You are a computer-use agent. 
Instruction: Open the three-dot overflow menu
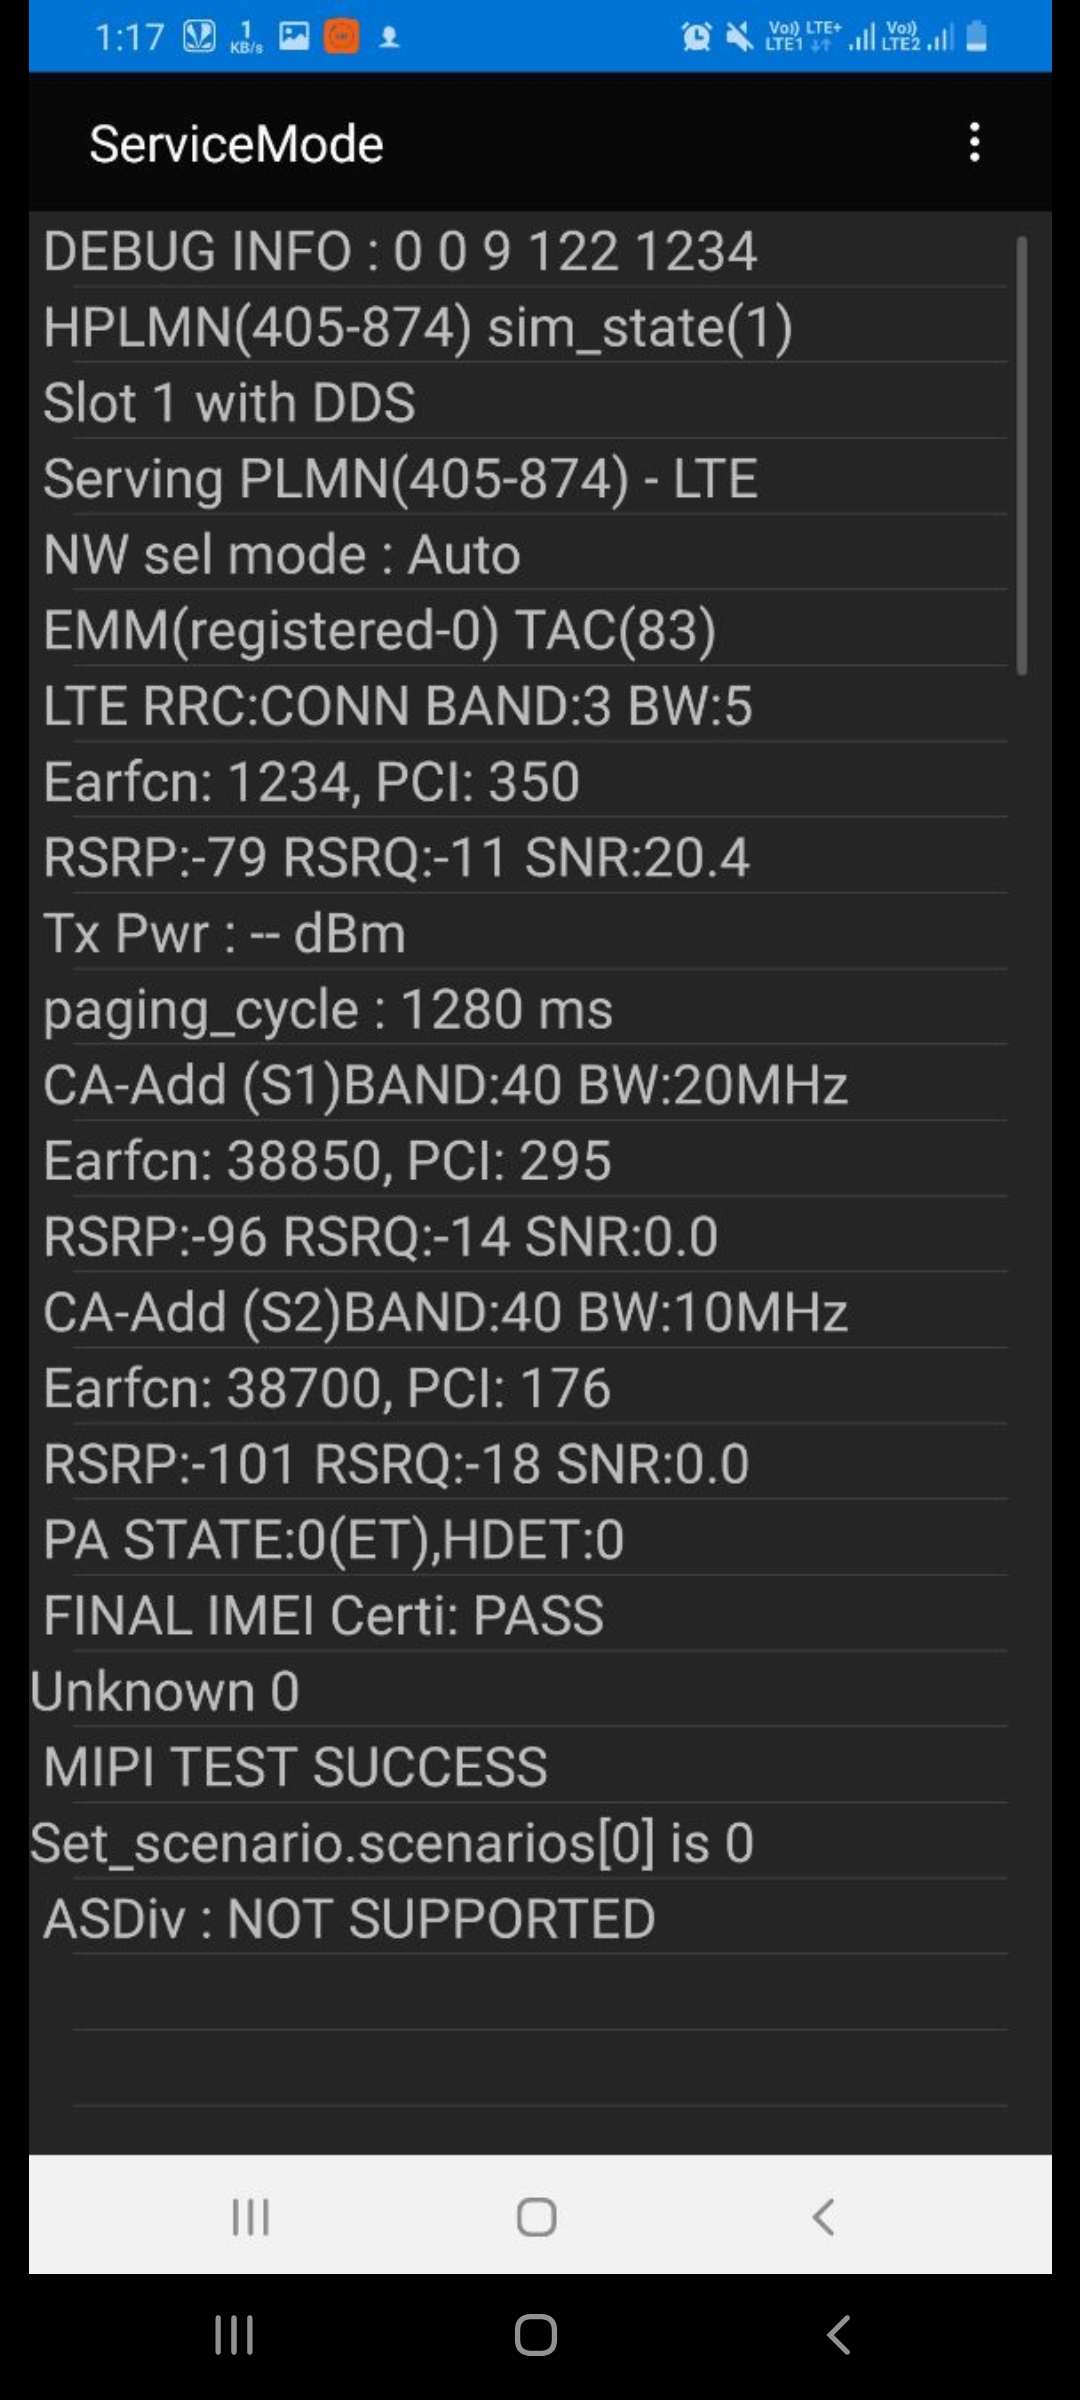coord(974,143)
